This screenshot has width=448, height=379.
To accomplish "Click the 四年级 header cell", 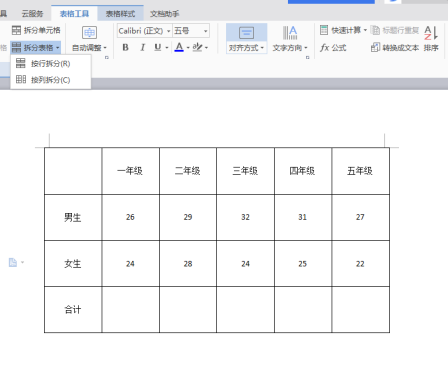I will coord(303,171).
